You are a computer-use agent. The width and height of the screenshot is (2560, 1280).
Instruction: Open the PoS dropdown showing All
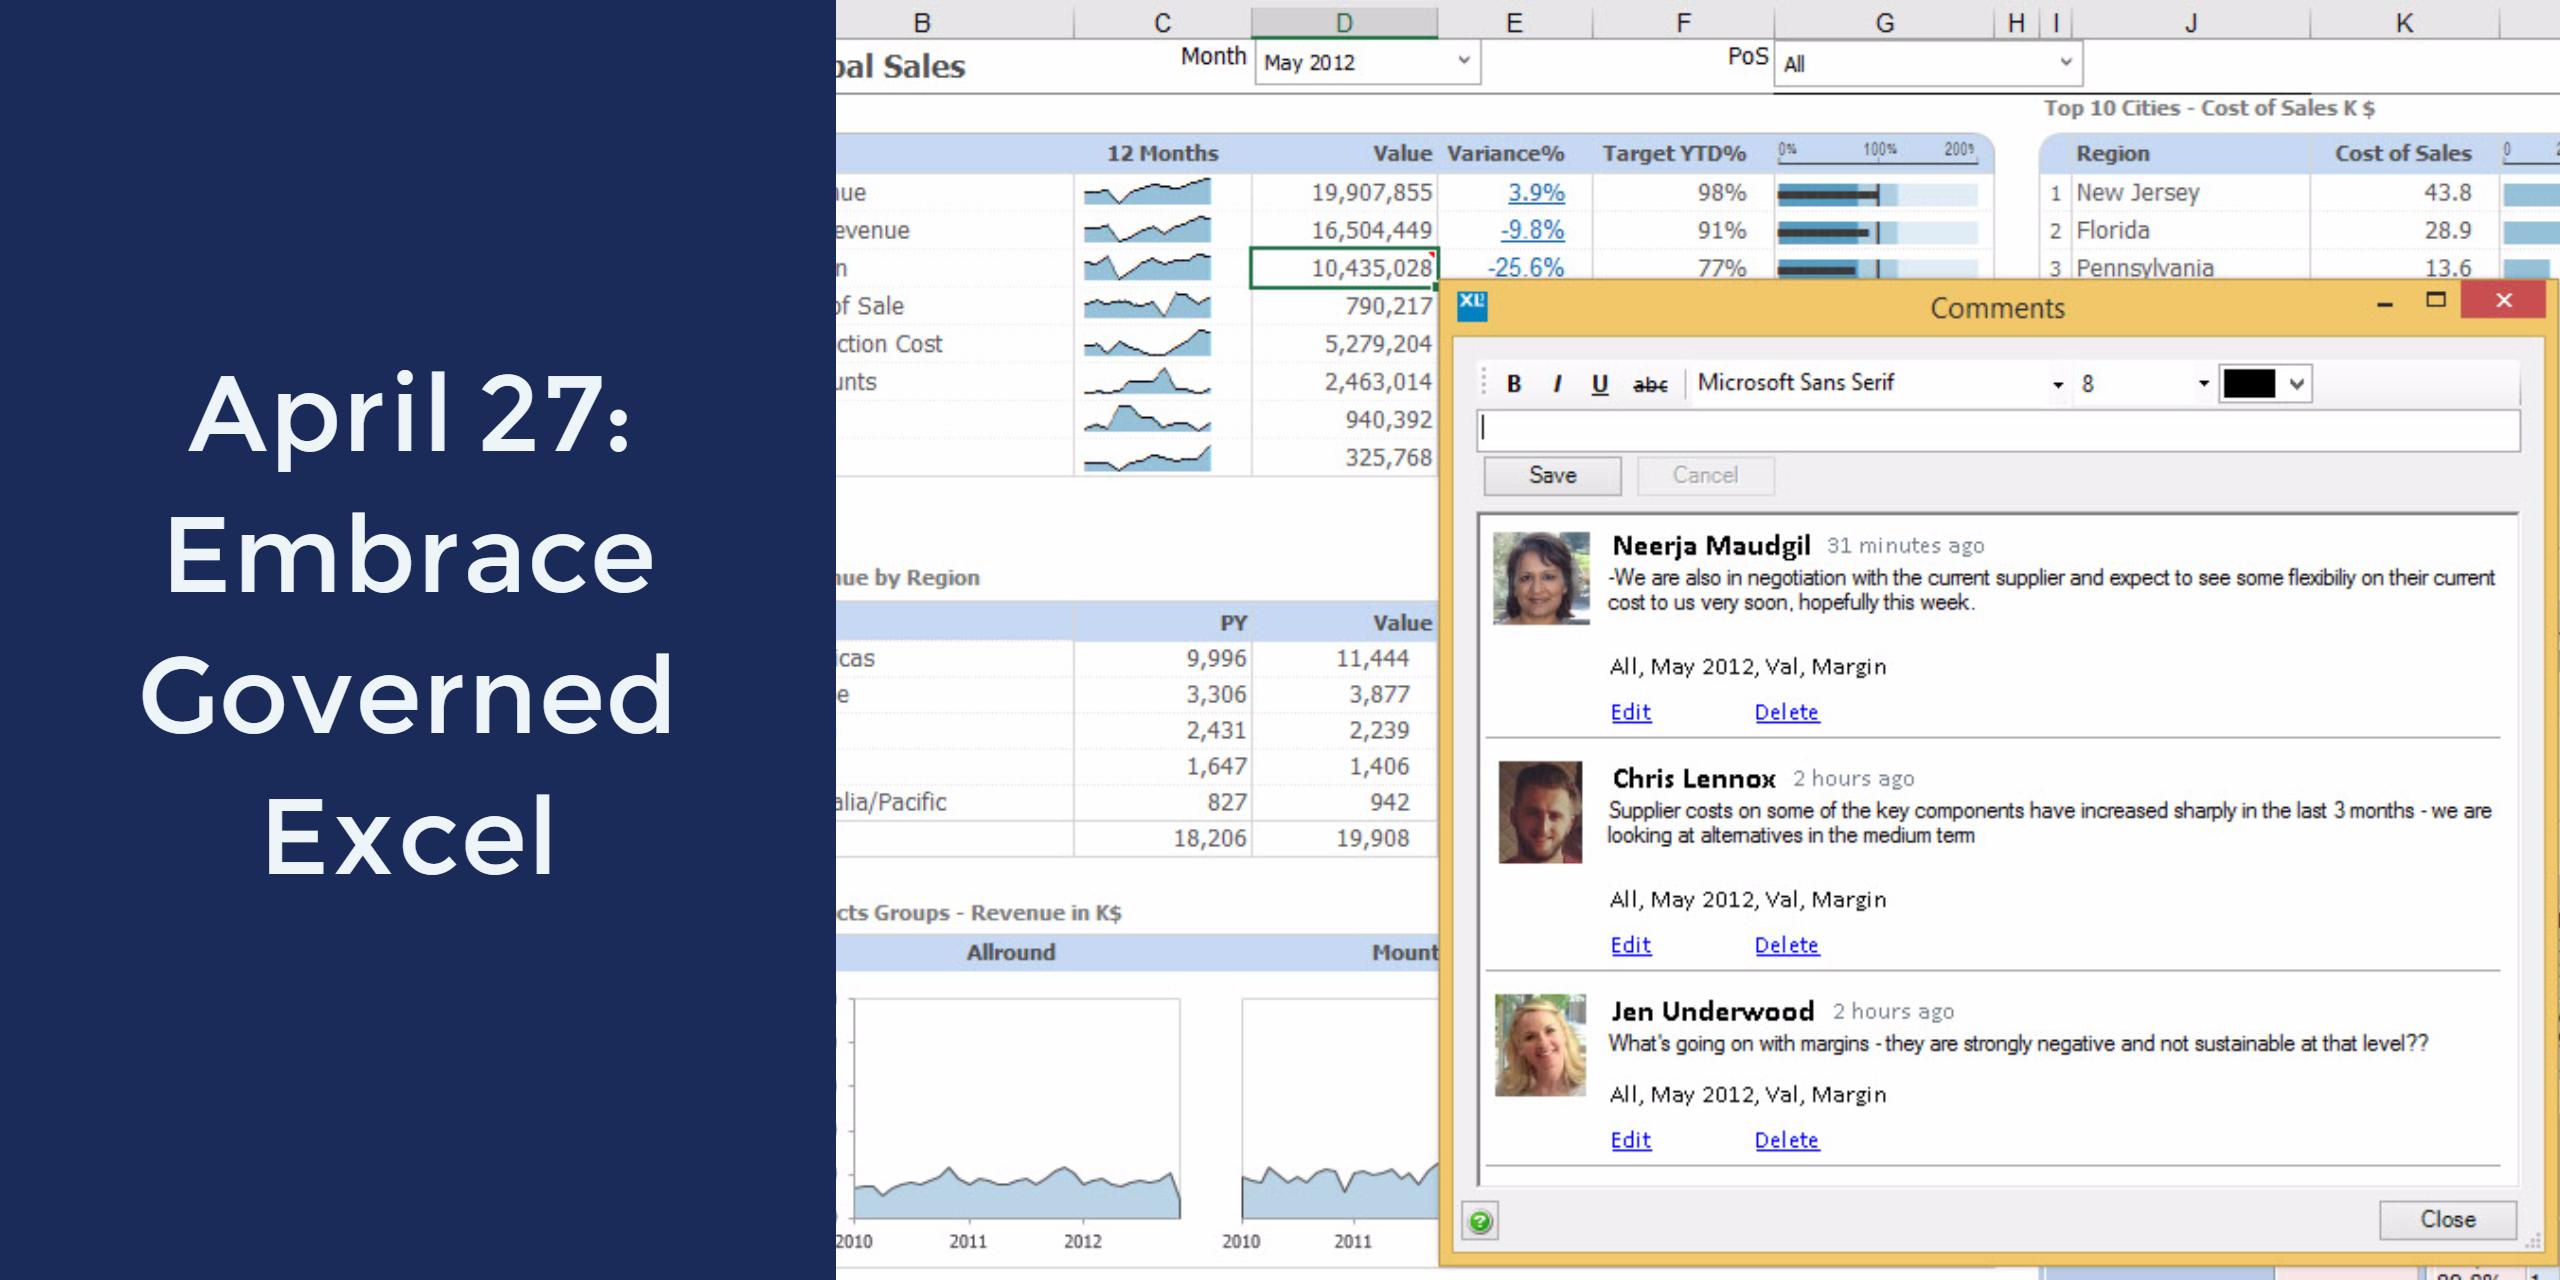[x=2065, y=63]
